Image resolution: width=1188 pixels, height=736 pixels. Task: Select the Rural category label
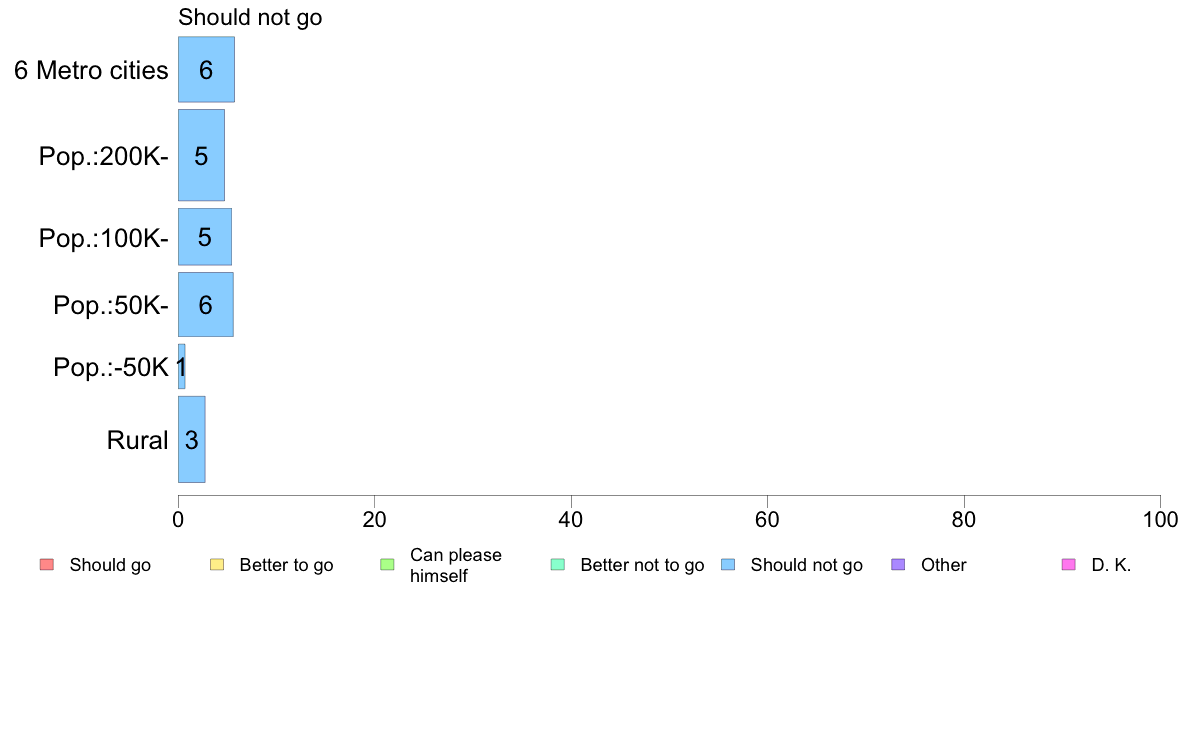click(137, 440)
